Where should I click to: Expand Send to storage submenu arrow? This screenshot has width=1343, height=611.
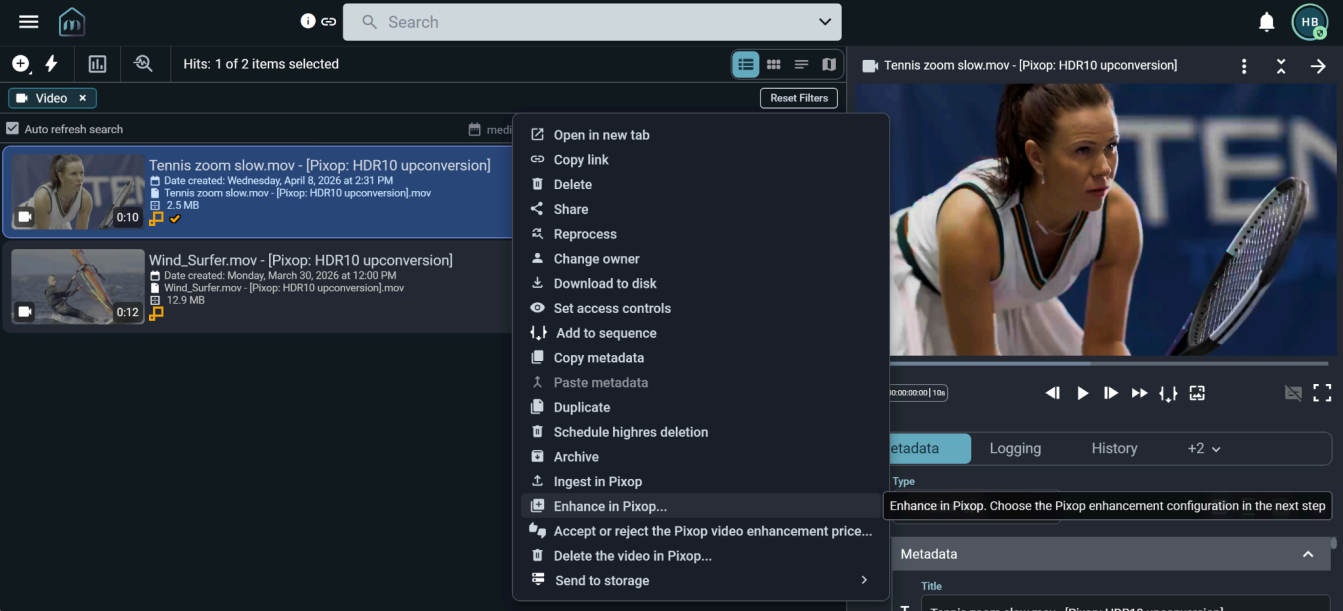coord(864,580)
